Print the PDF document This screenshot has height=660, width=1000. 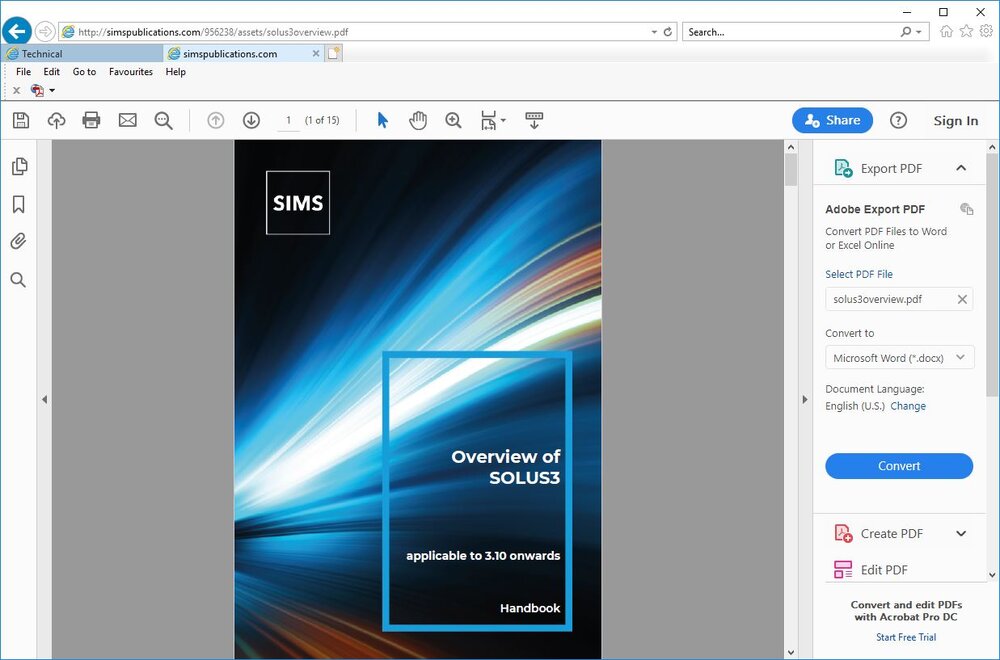click(91, 120)
